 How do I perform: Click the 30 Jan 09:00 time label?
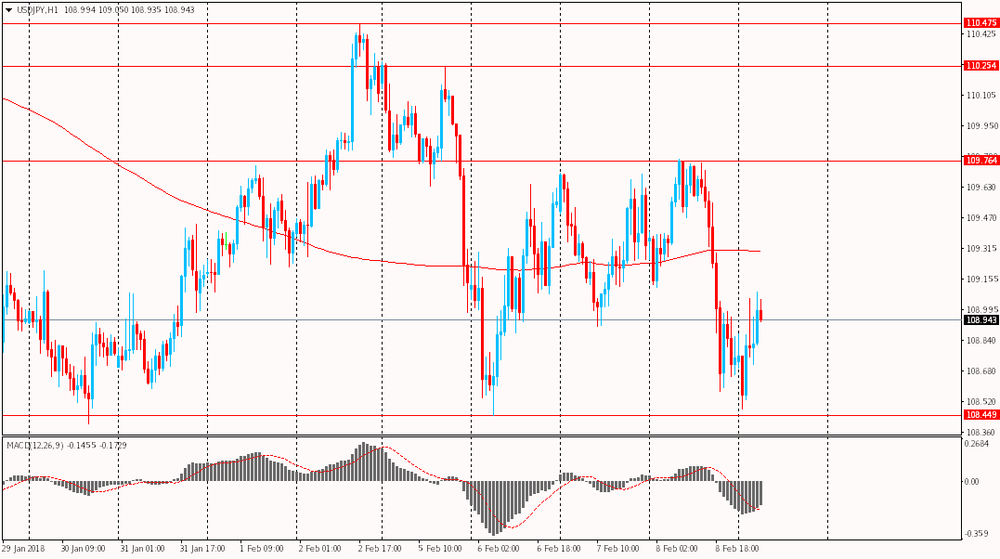click(83, 549)
